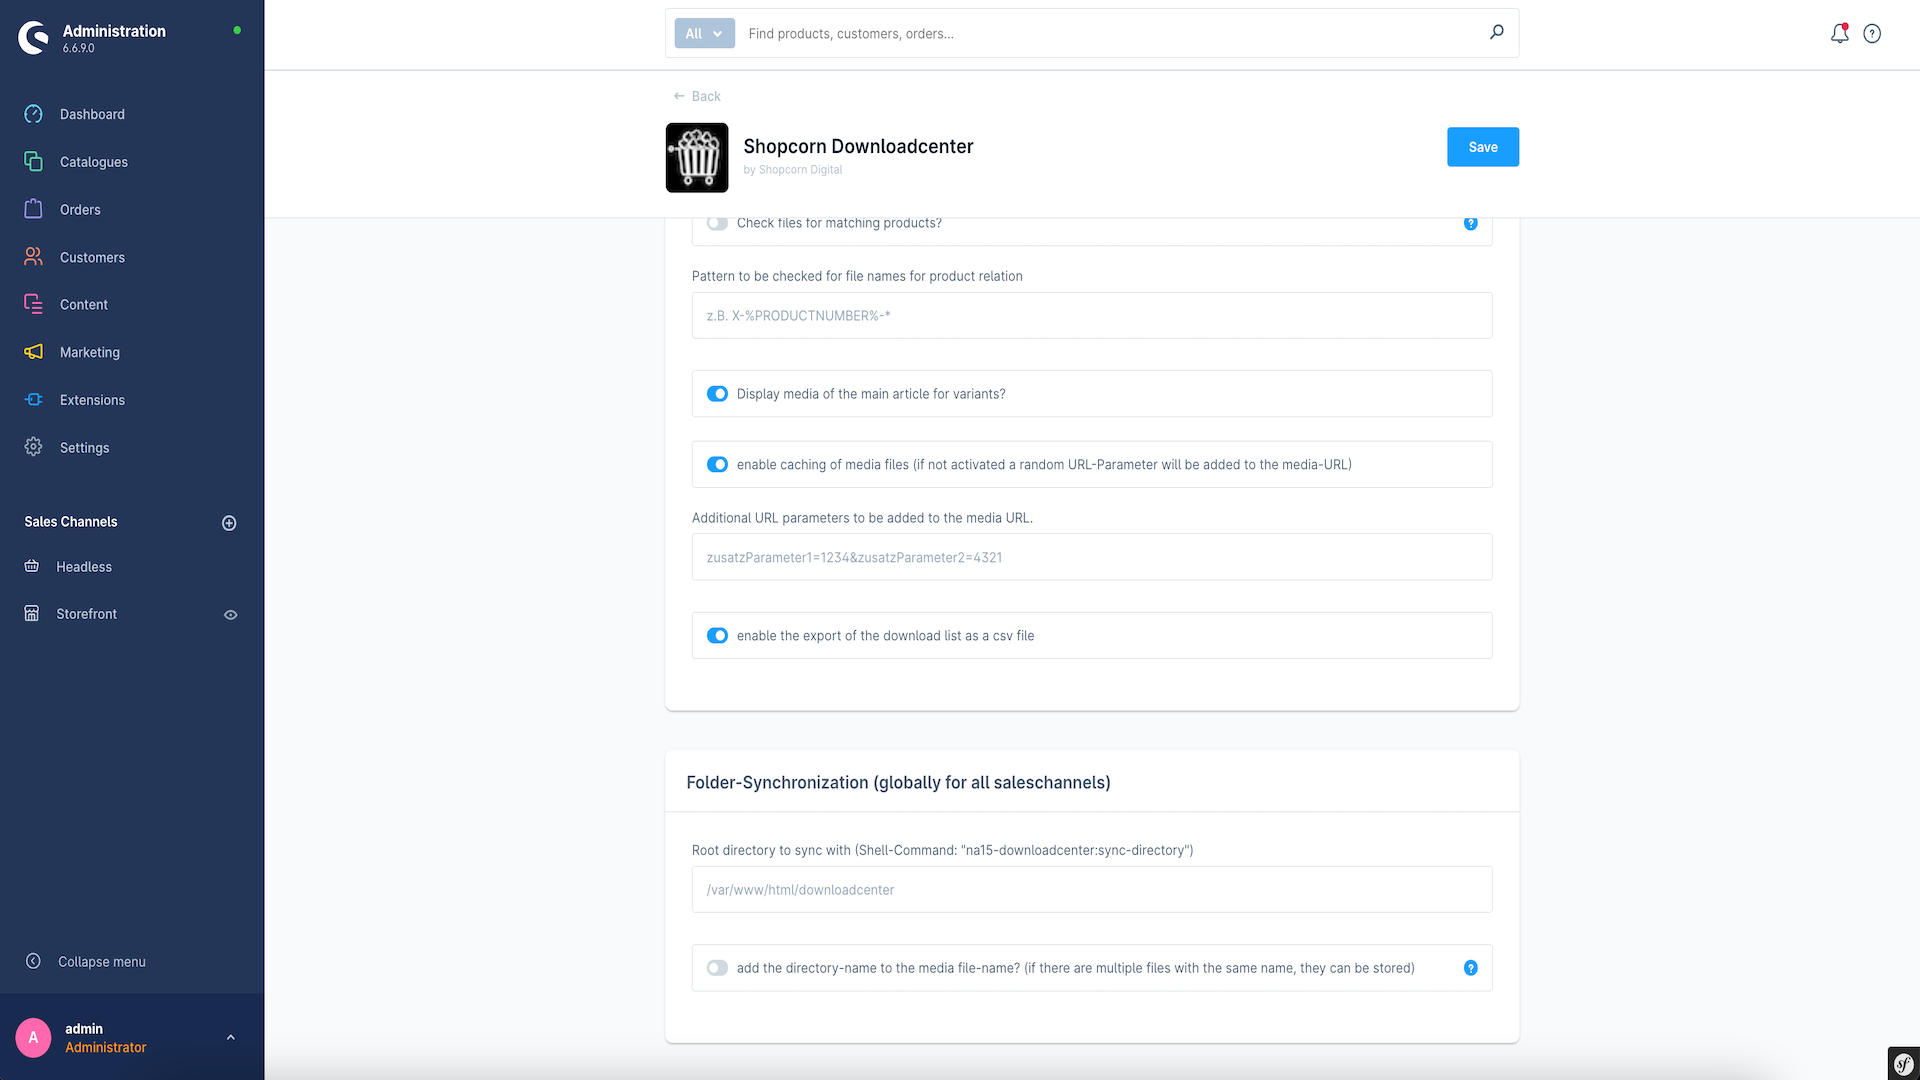Click the Shopware logo icon

tap(33, 38)
